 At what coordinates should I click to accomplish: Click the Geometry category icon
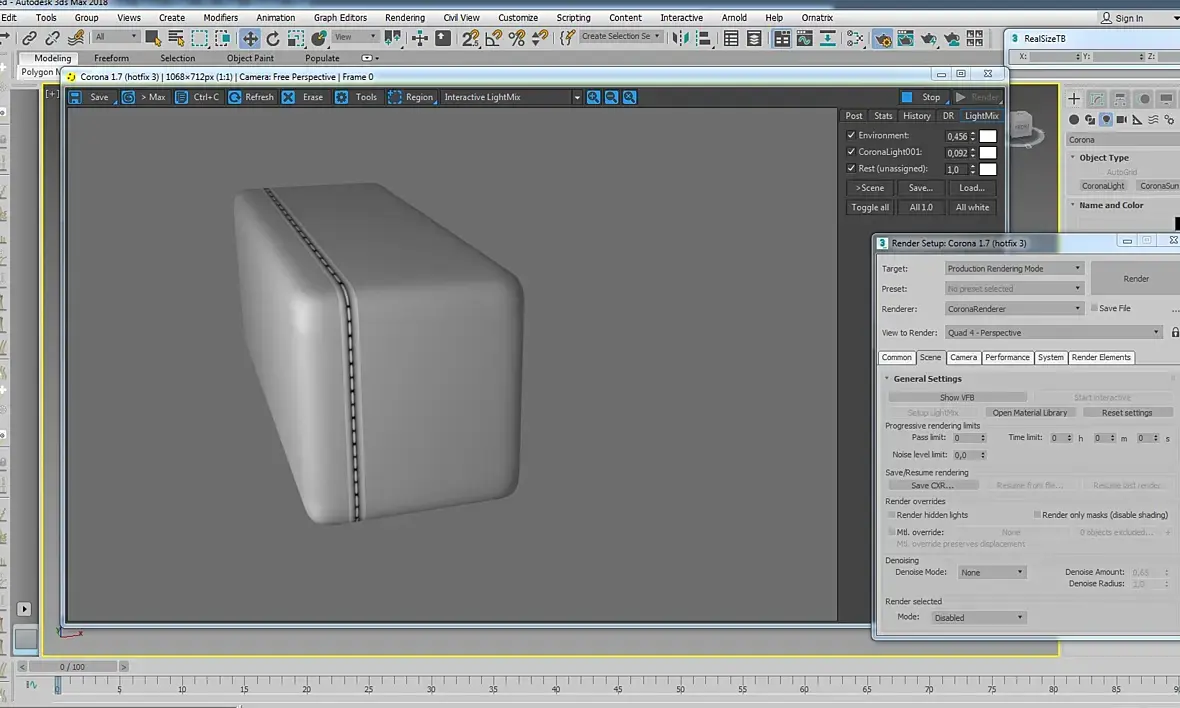pos(1074,120)
